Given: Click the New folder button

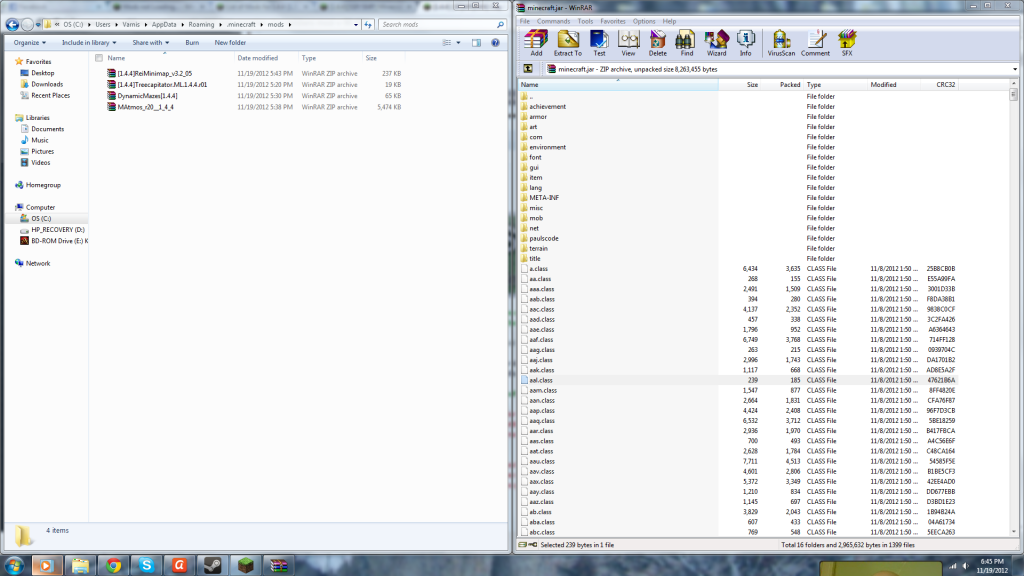Looking at the screenshot, I should pyautogui.click(x=230, y=43).
